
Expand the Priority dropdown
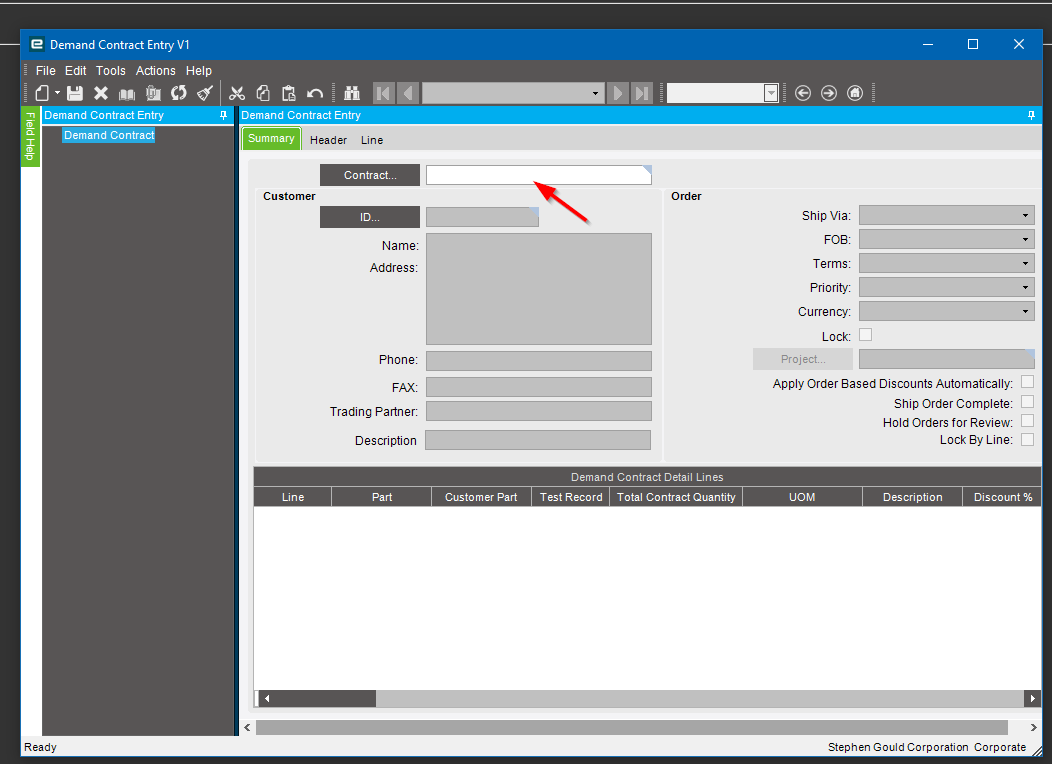(x=1025, y=287)
